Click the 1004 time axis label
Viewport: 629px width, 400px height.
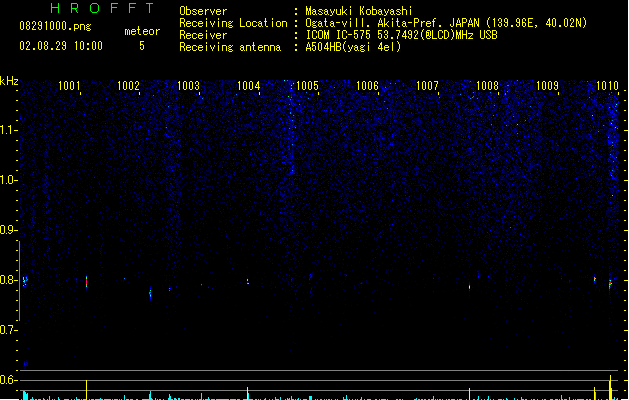(x=248, y=86)
